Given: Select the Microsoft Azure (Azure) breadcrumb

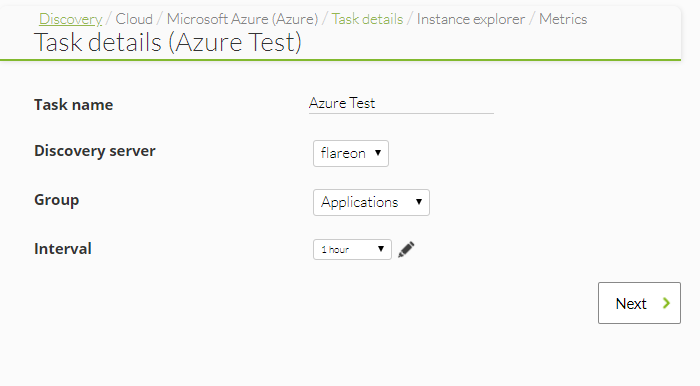Looking at the screenshot, I should coord(242,19).
